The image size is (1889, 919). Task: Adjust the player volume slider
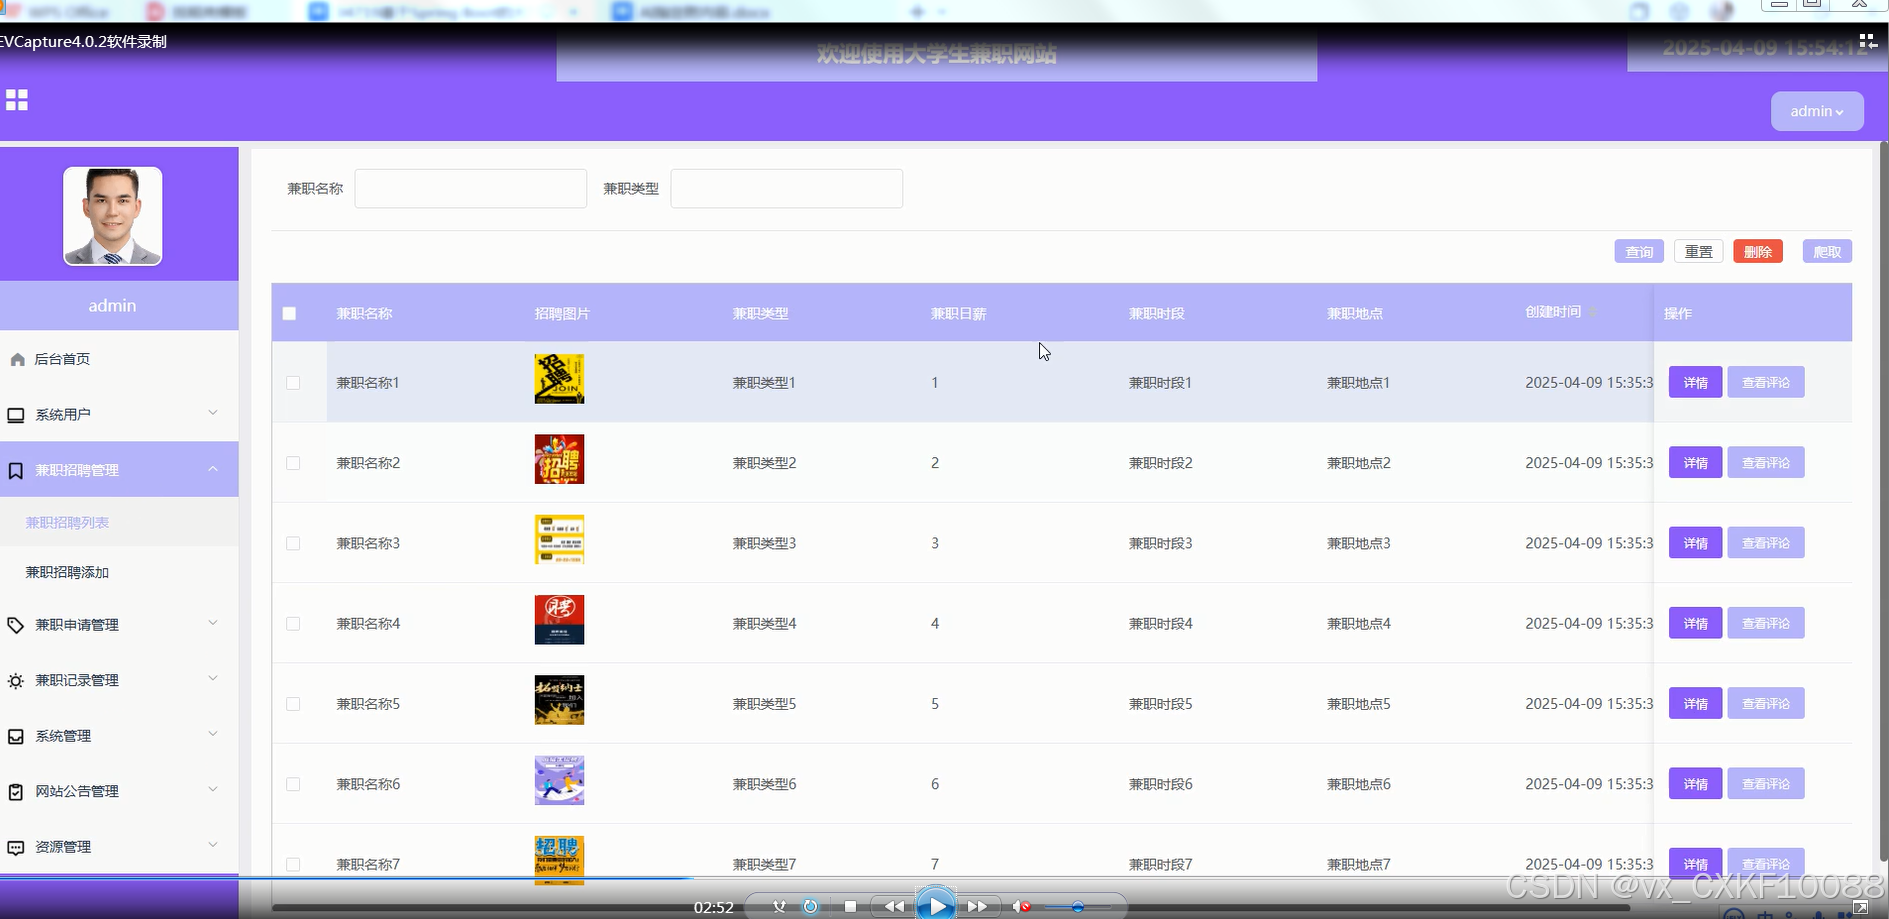(1077, 907)
